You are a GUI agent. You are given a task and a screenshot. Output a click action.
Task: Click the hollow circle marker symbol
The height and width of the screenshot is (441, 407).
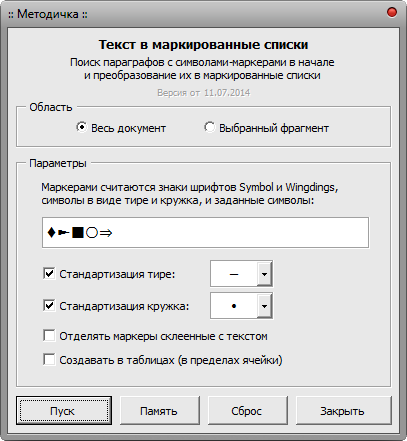tap(92, 233)
